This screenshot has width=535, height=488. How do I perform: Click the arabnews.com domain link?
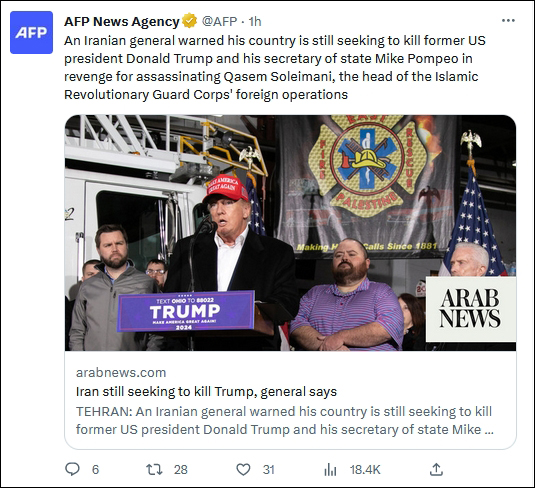point(121,372)
